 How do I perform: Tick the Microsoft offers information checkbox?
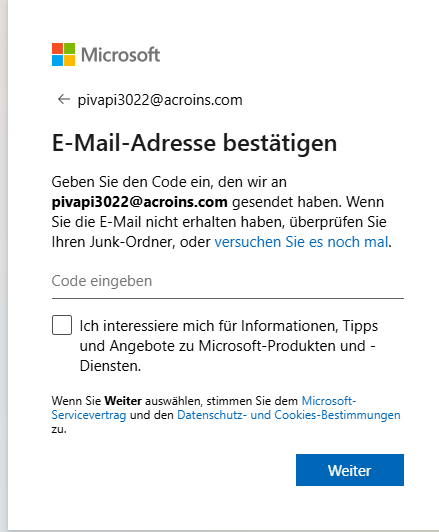click(62, 325)
